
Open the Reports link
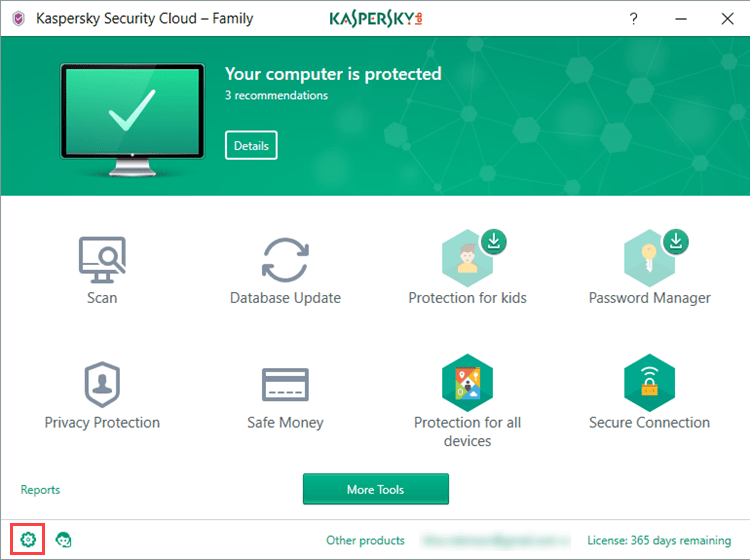tap(40, 490)
